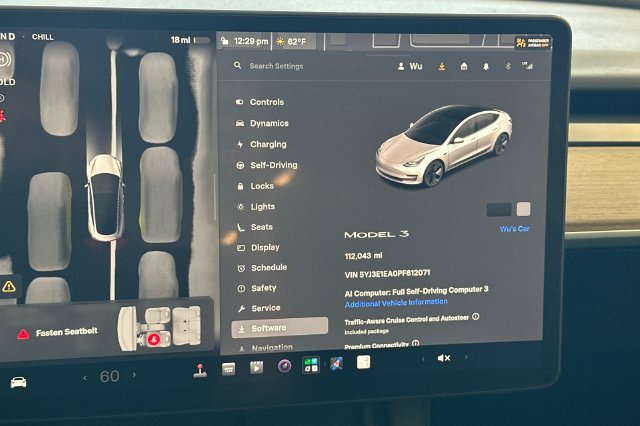Tap the AI Computer: Full Self-Driving Computer 3 text
Screen dimensions: 640x426
coord(416,291)
